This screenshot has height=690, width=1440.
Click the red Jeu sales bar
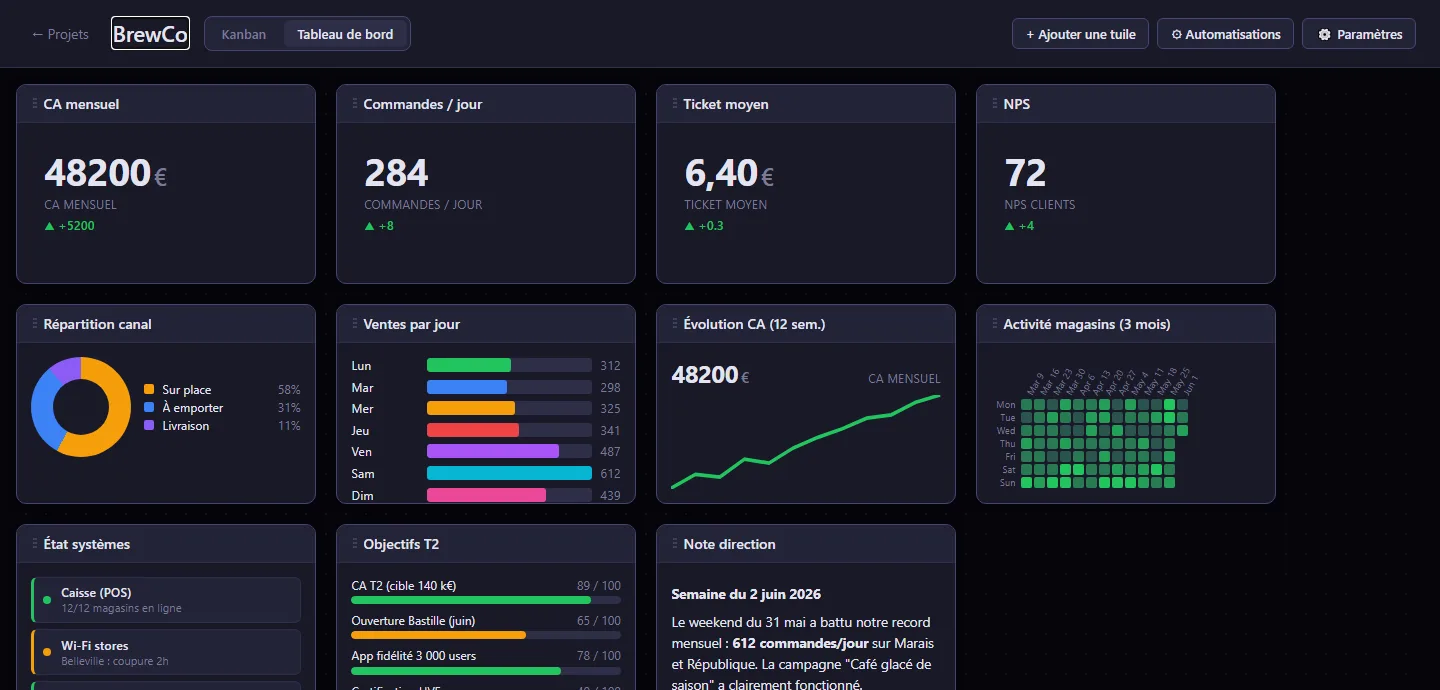click(473, 430)
